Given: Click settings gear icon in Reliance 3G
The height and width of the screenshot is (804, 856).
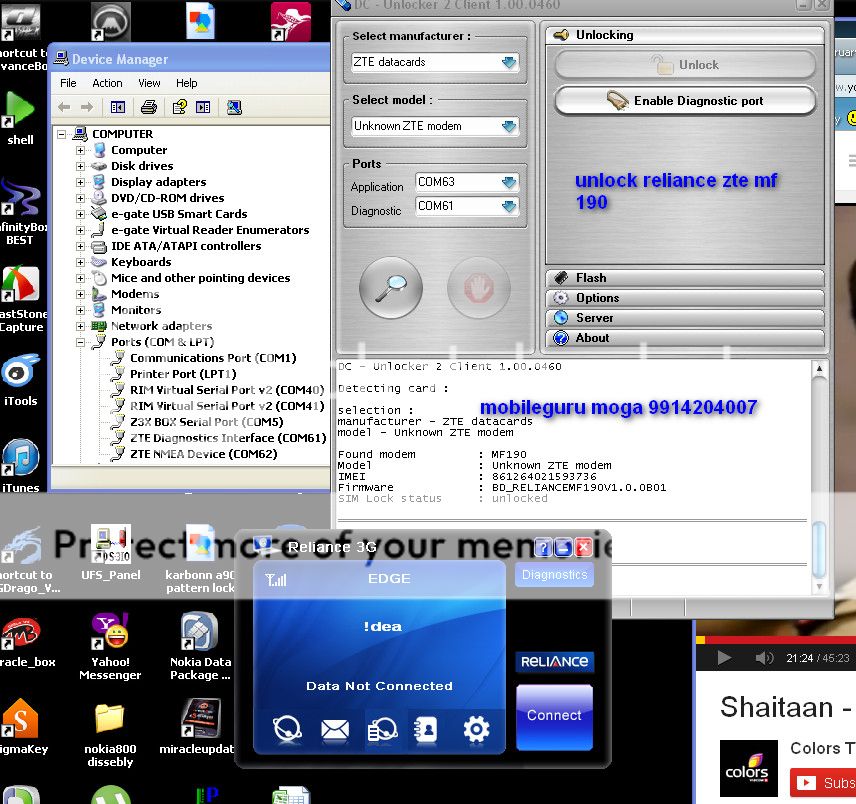Looking at the screenshot, I should click(x=477, y=729).
